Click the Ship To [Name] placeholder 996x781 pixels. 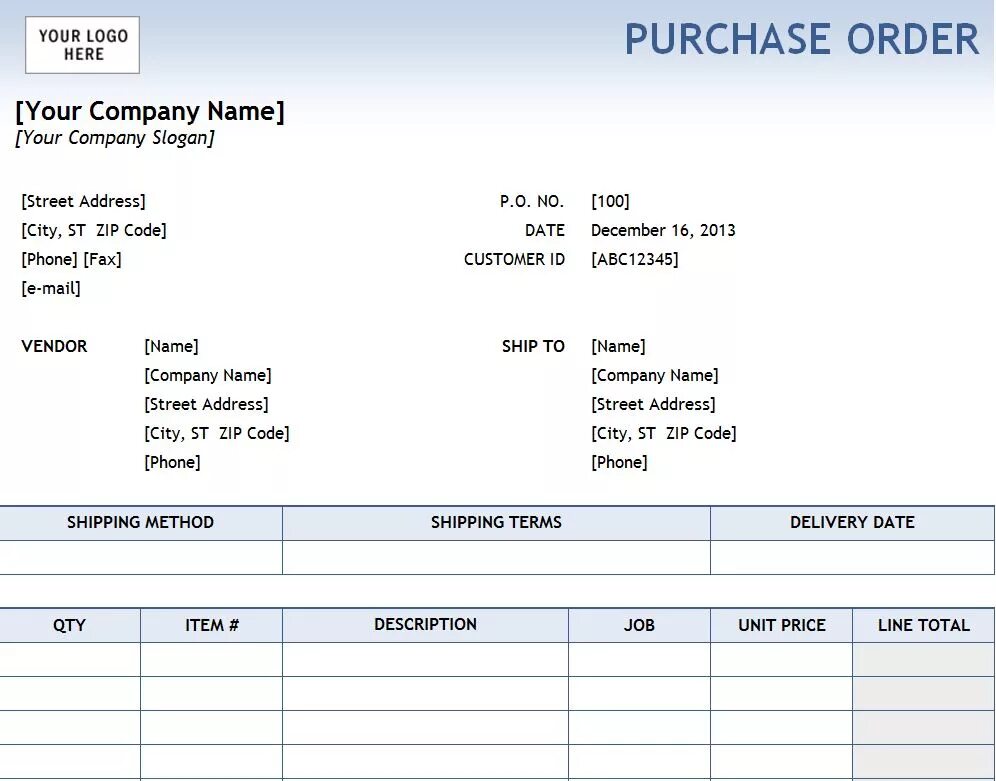pyautogui.click(x=619, y=346)
